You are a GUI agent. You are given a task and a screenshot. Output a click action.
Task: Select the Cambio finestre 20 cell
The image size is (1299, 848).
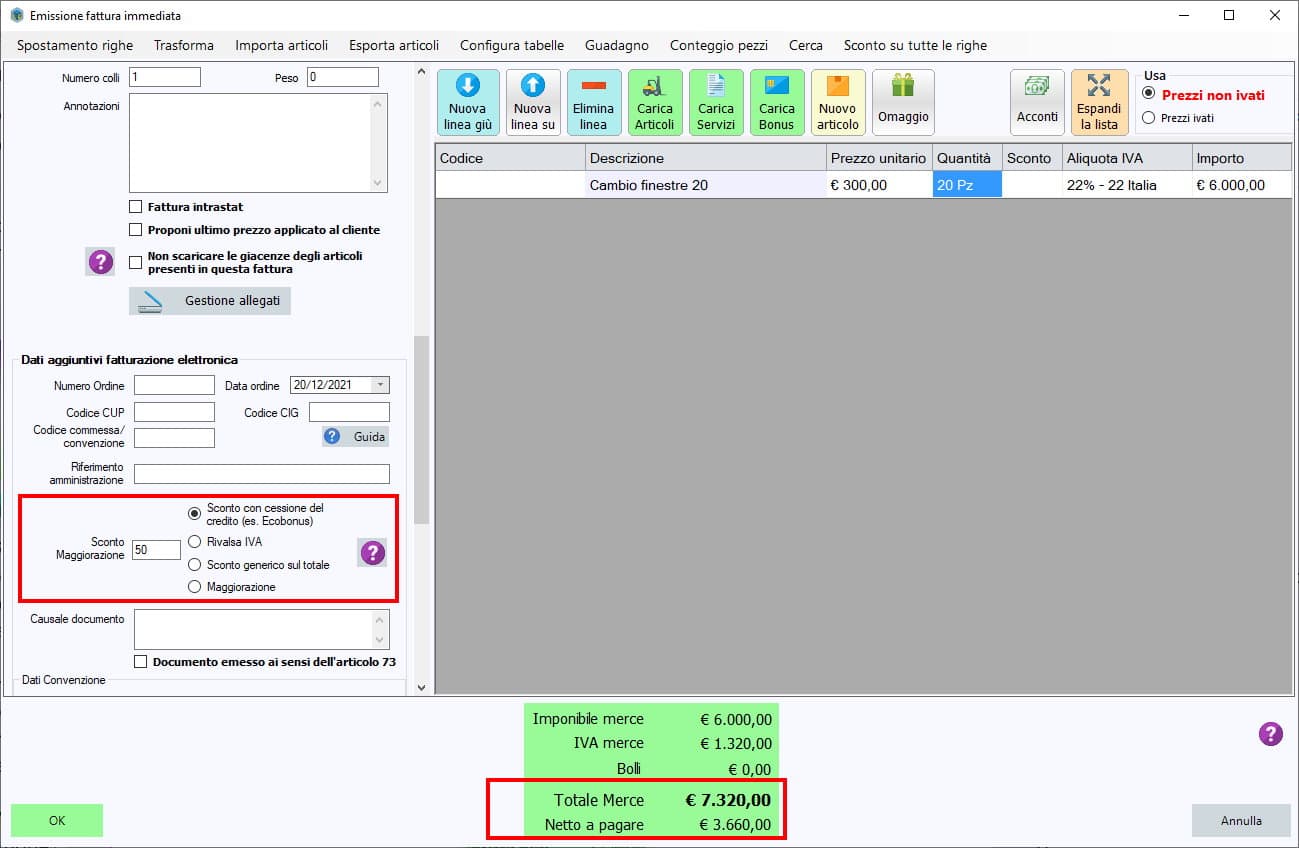coord(706,185)
